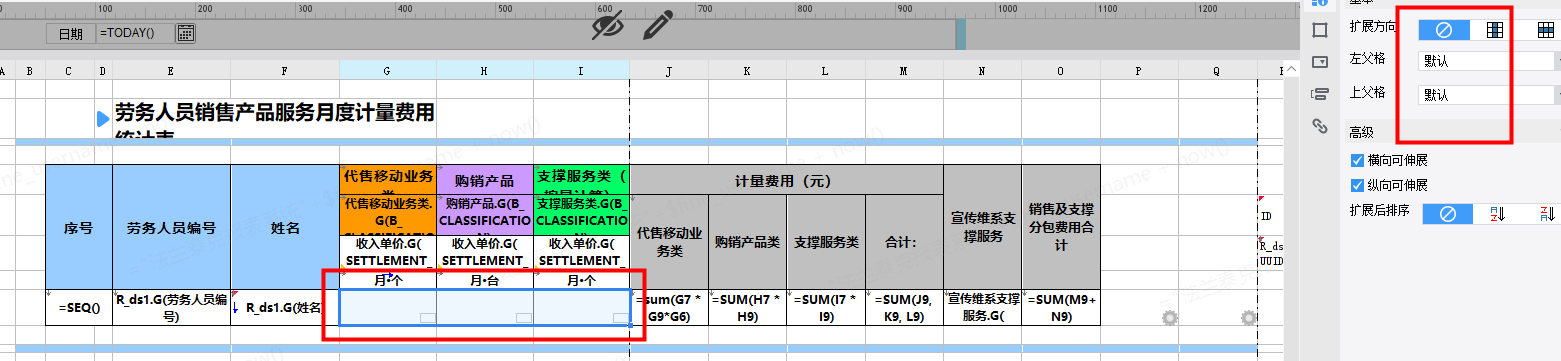Open the hyperlink chain panel icon

pos(1319,126)
